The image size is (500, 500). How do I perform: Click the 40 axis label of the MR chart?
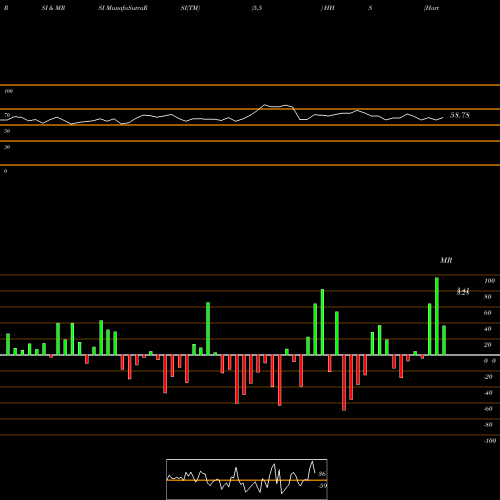tap(488, 329)
